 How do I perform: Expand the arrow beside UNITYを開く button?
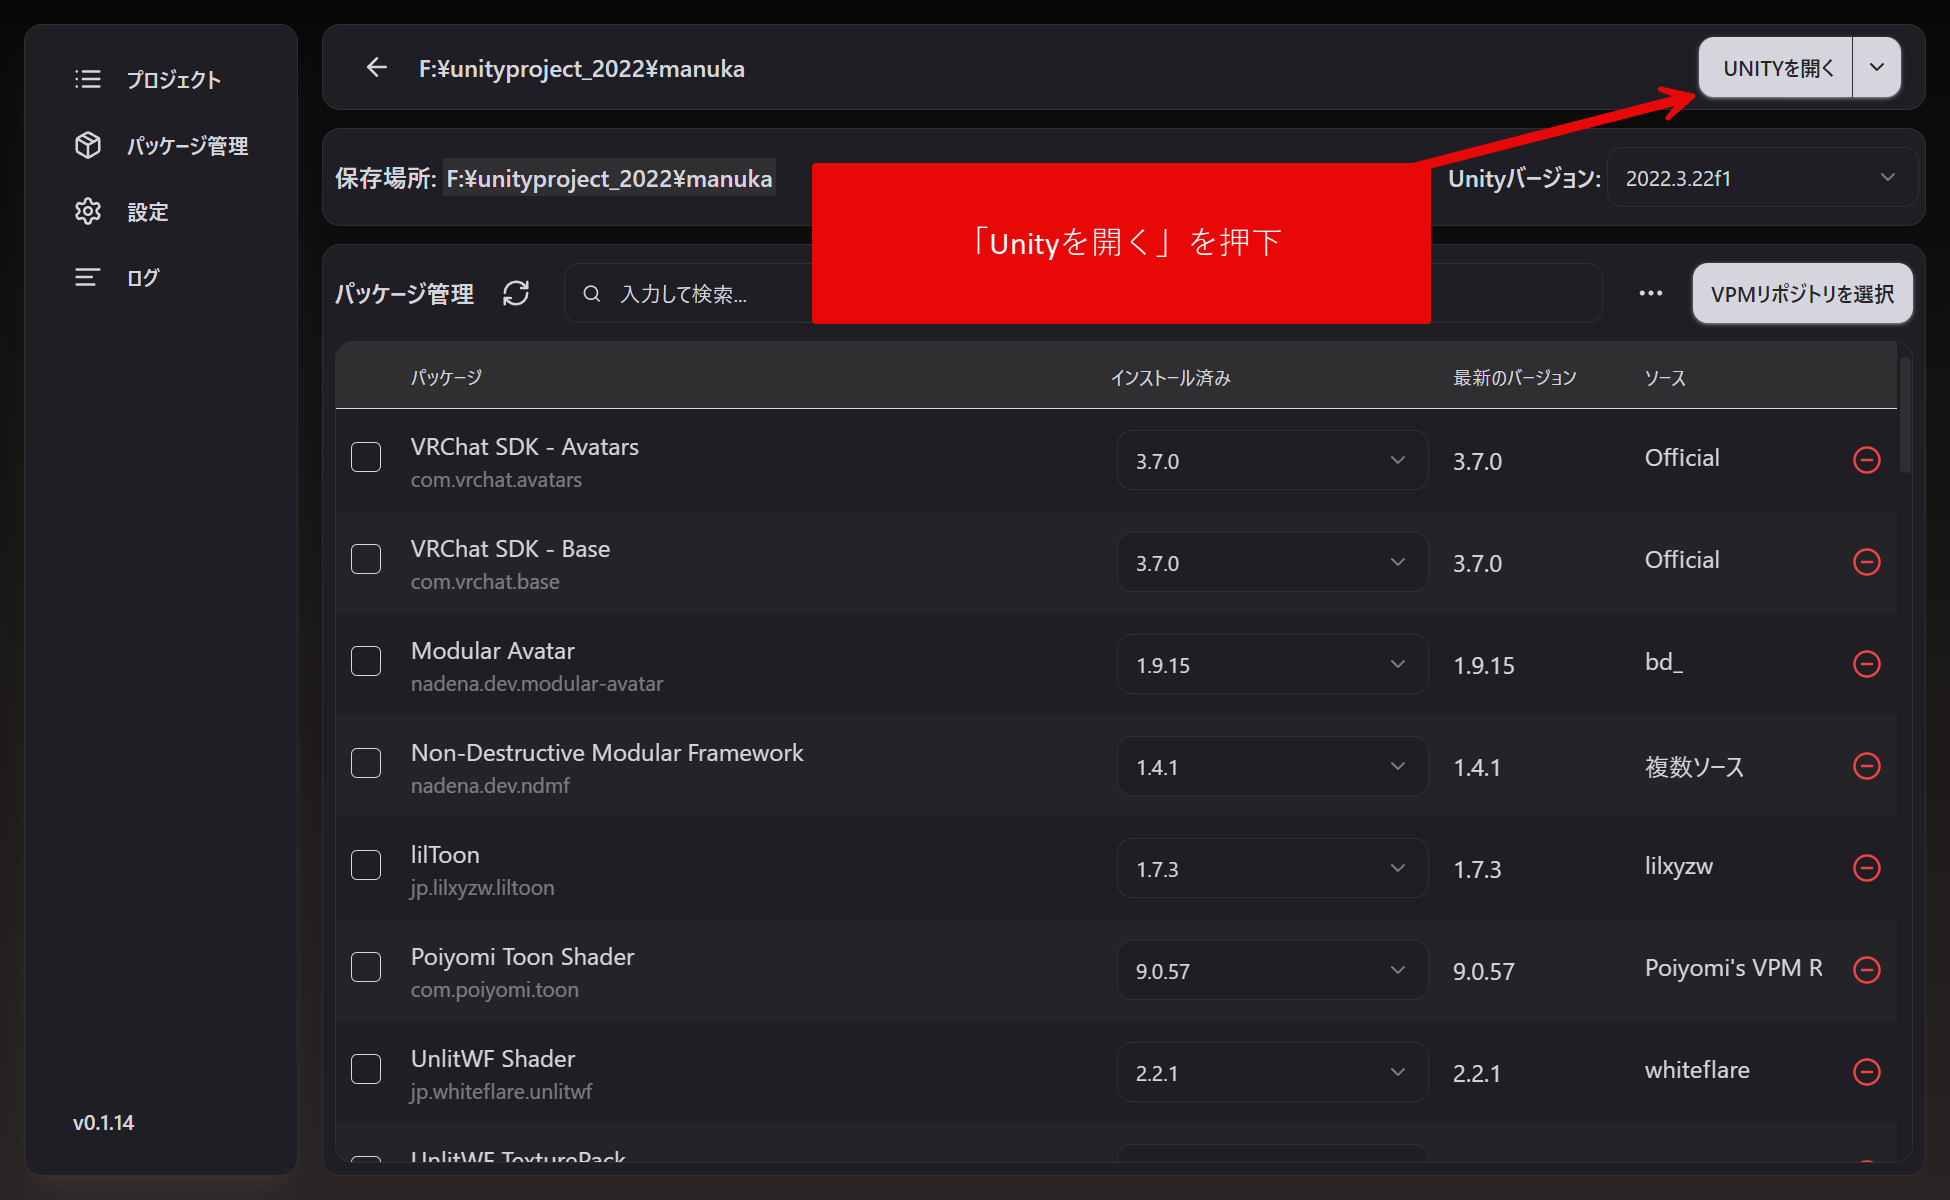coord(1877,67)
